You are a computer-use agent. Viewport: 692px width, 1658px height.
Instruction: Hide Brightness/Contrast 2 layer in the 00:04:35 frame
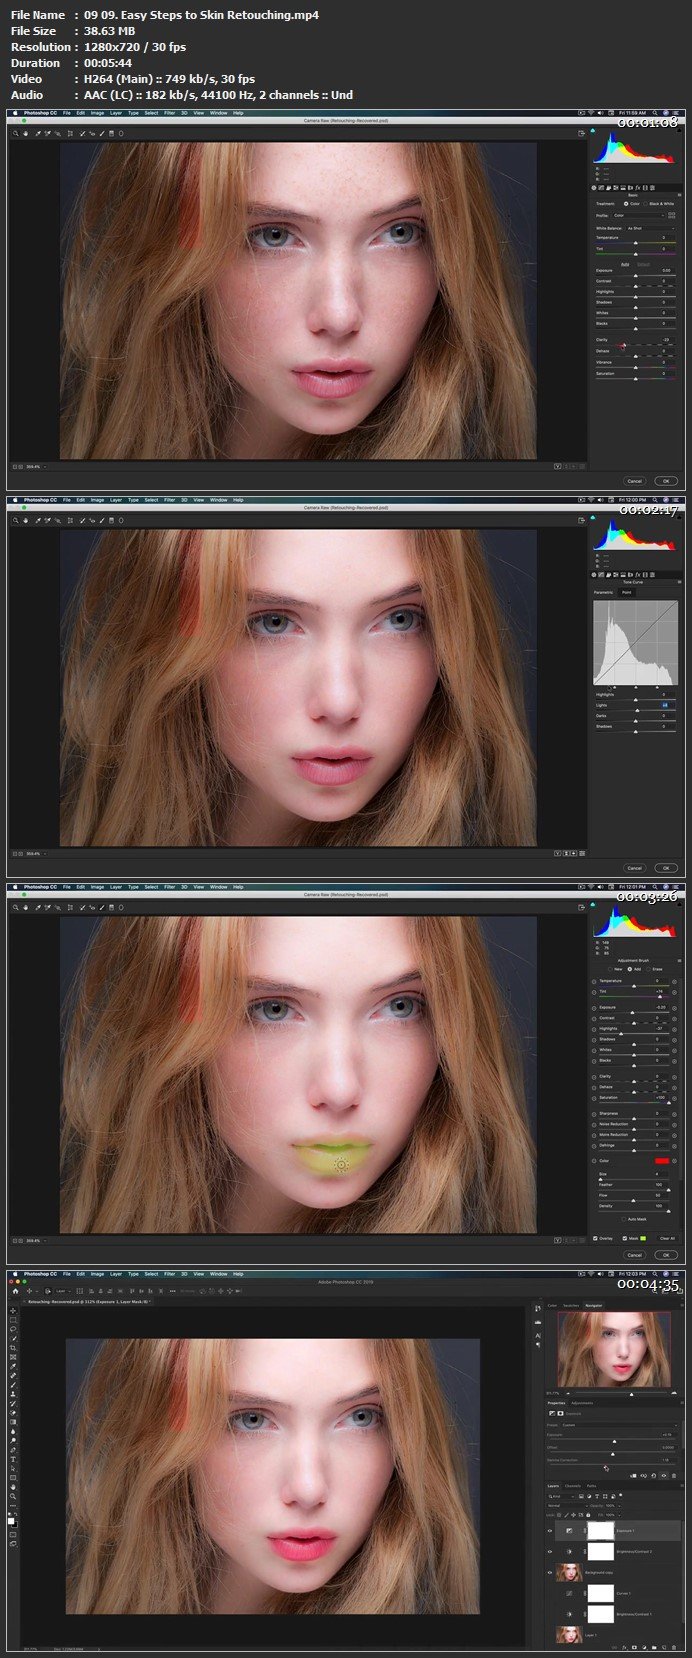click(550, 1552)
